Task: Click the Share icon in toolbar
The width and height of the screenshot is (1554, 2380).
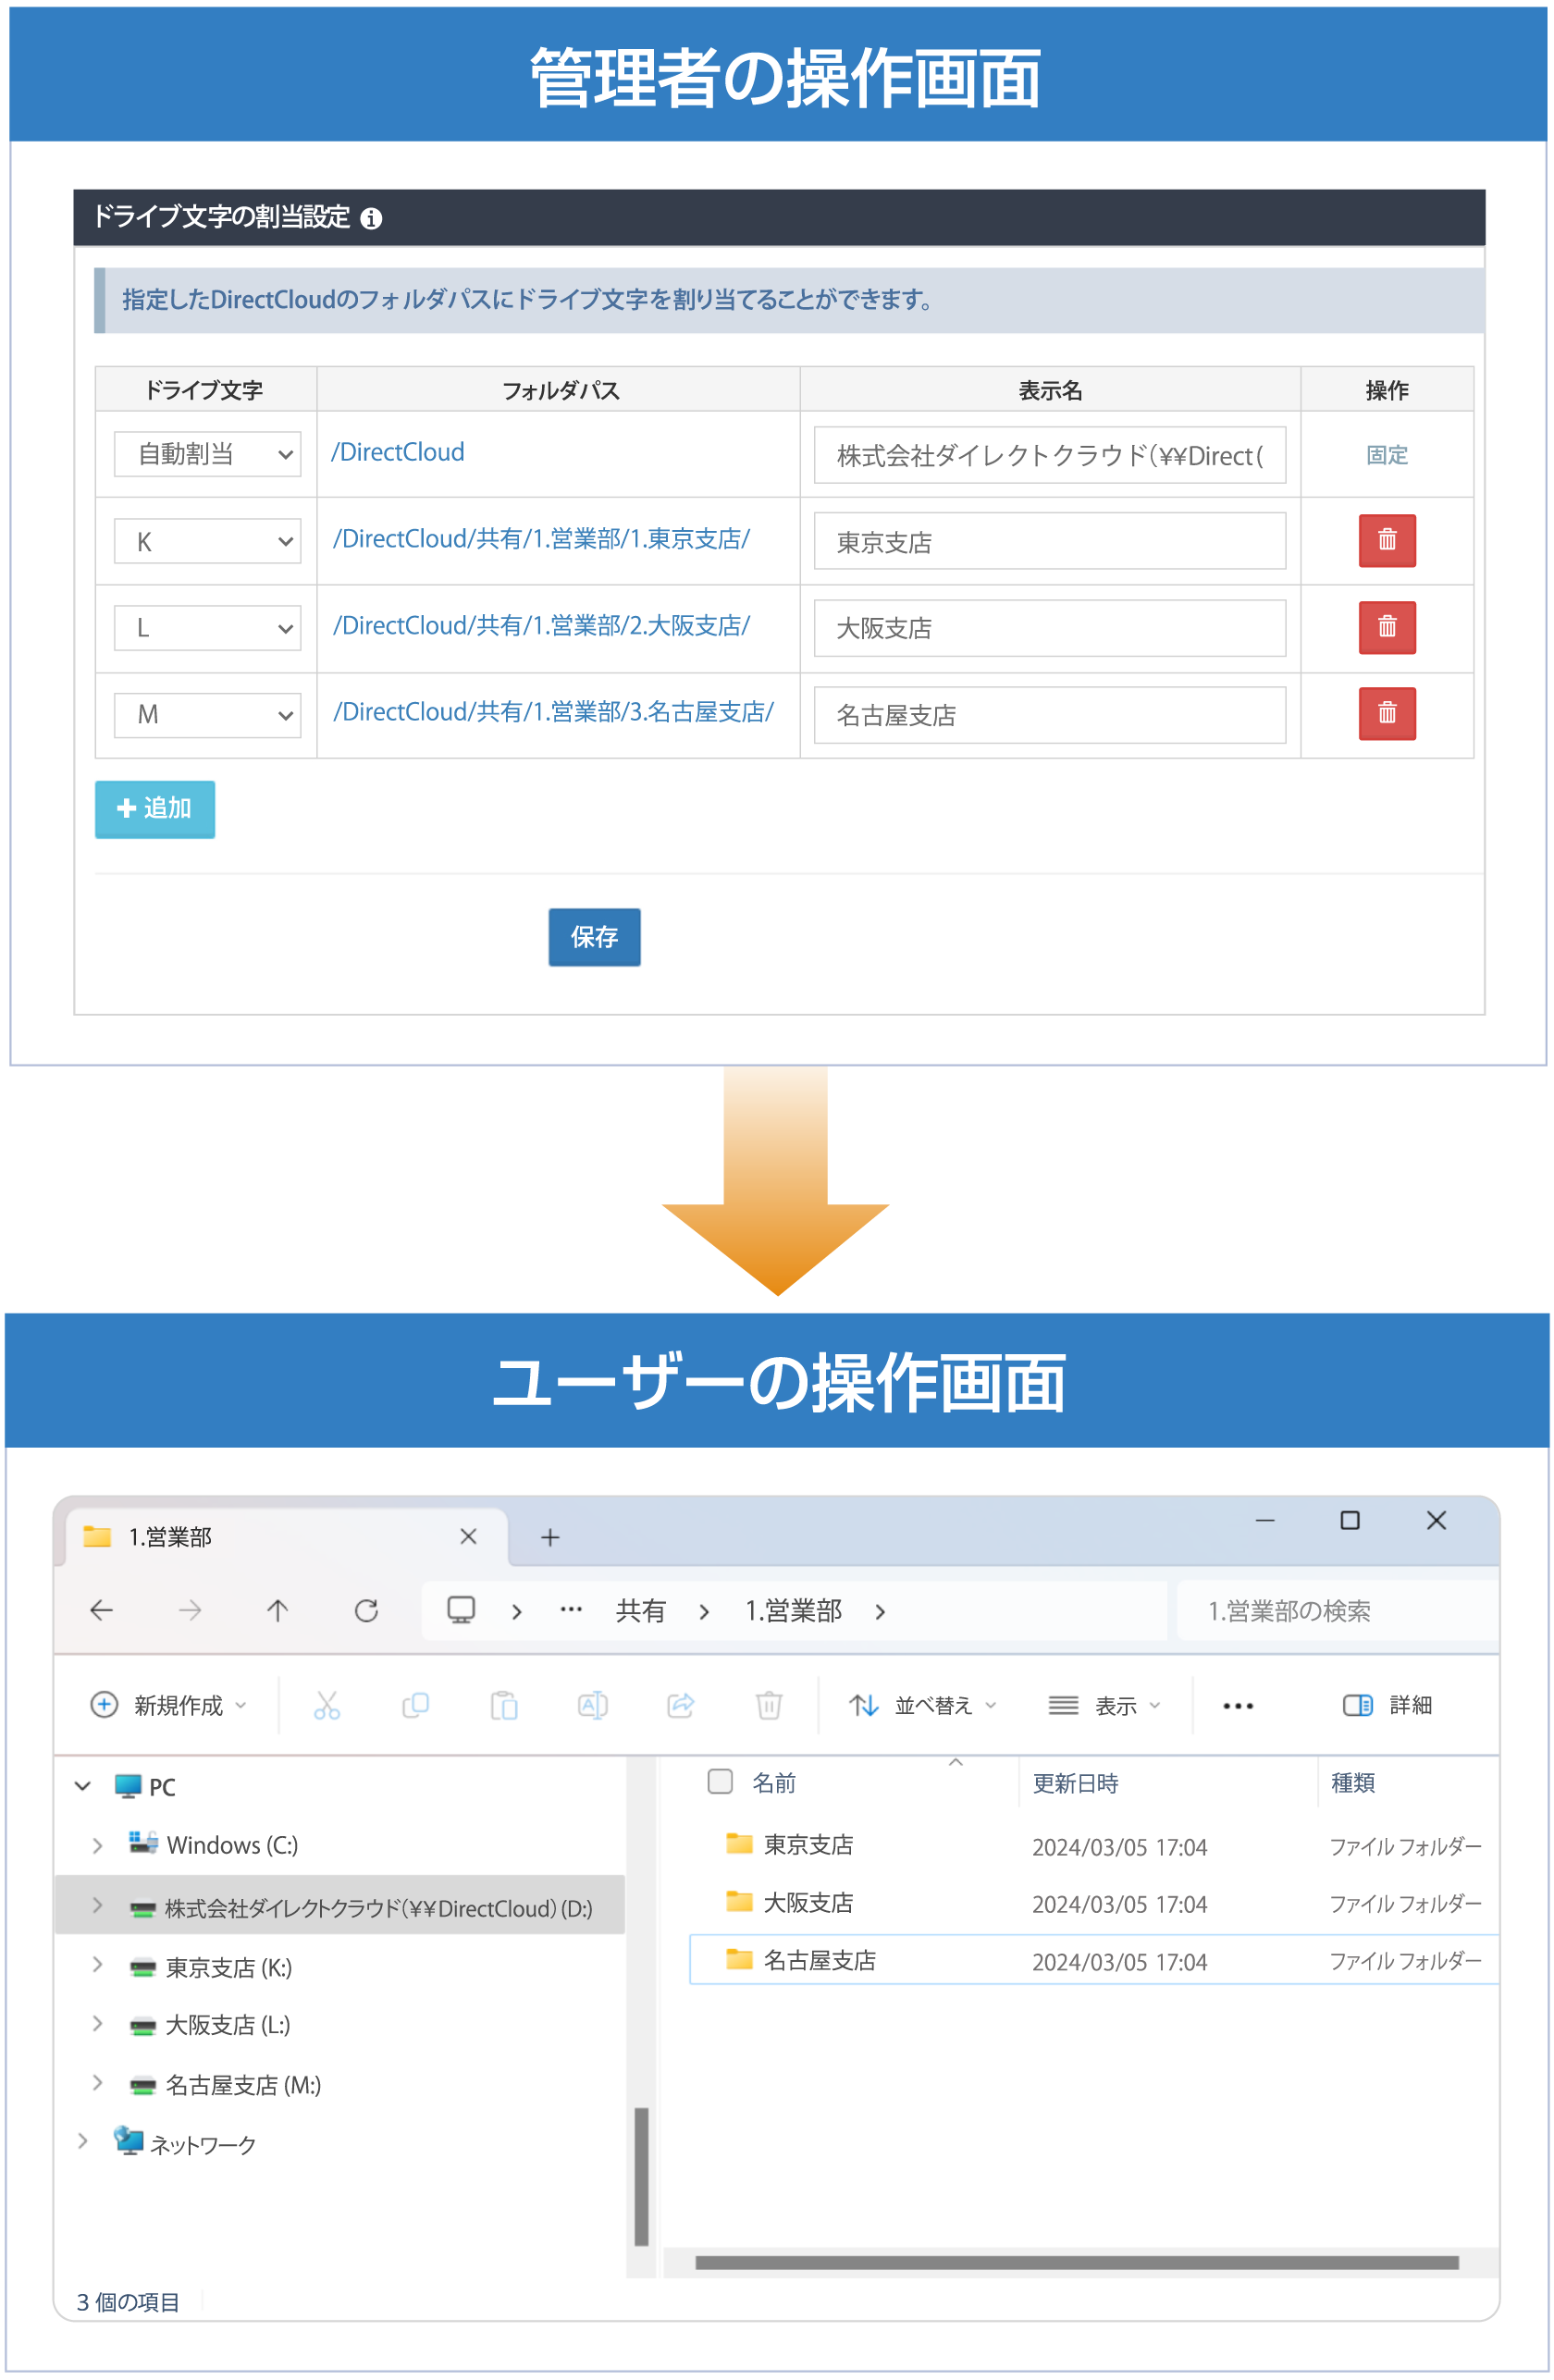Action: (x=680, y=1704)
